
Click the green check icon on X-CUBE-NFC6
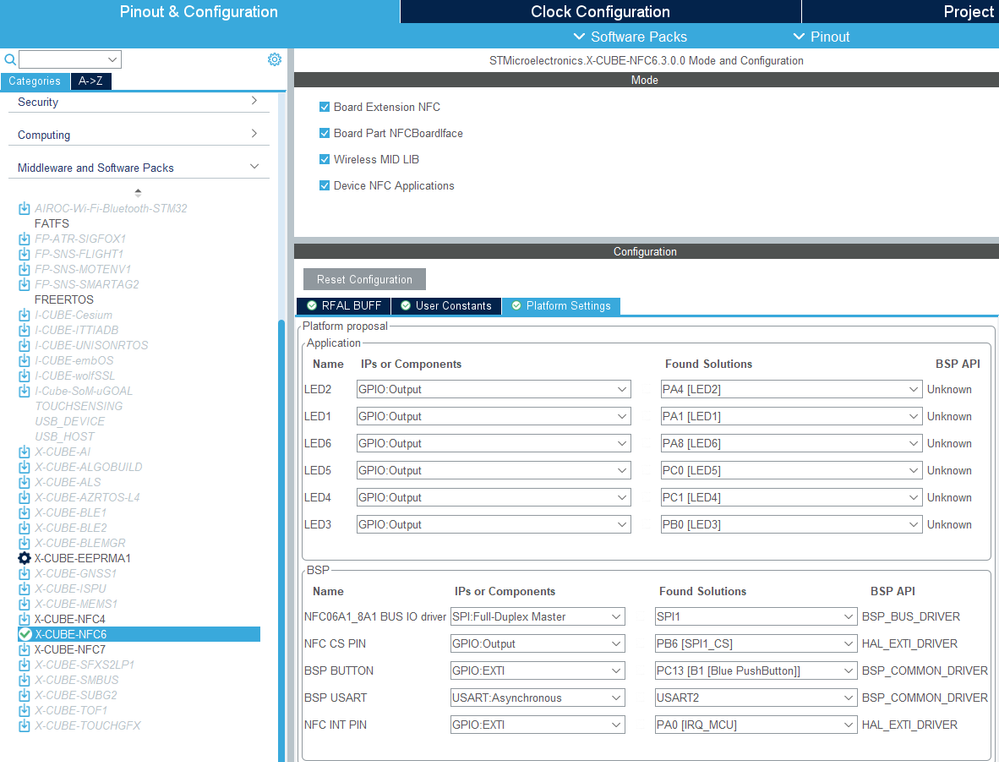(25, 634)
